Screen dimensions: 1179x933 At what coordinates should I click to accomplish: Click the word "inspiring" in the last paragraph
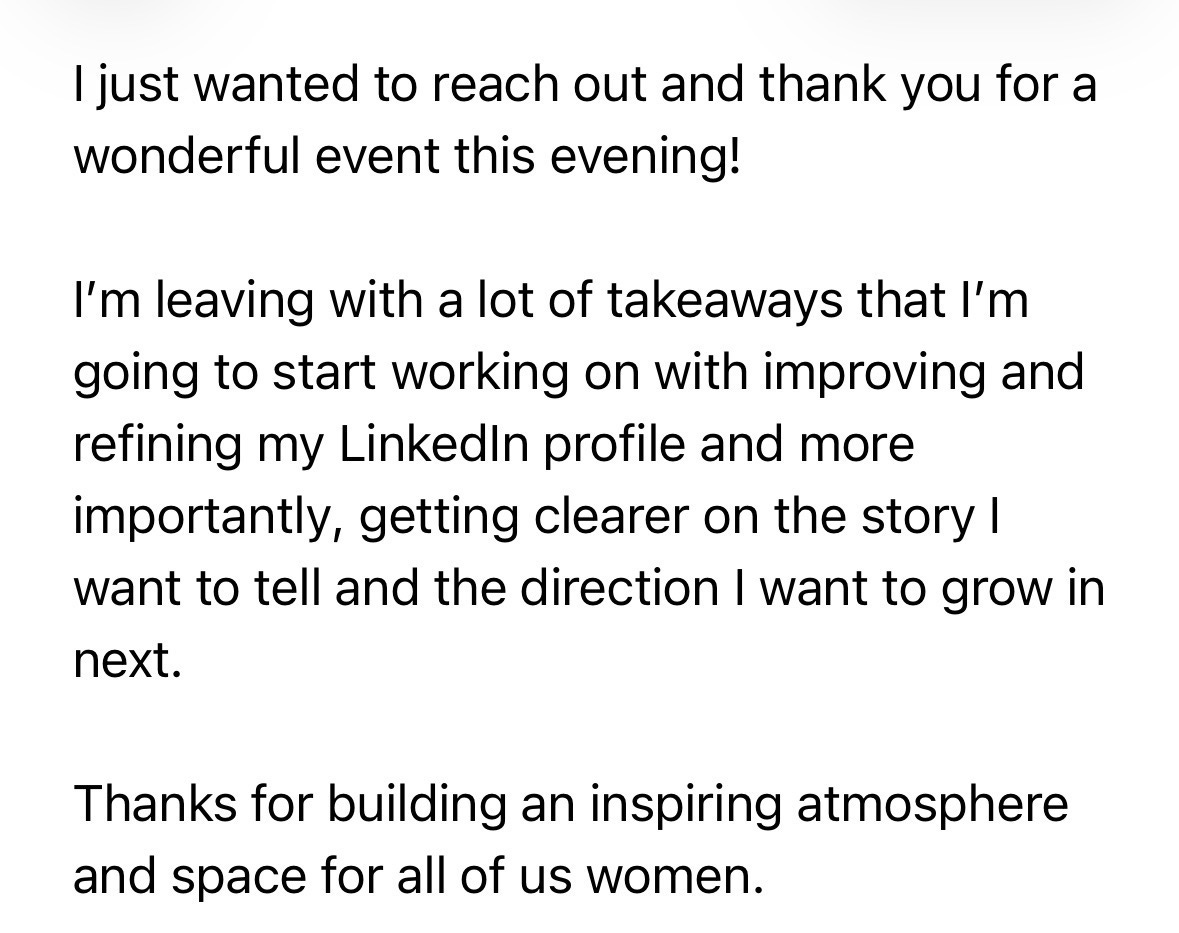pos(685,806)
